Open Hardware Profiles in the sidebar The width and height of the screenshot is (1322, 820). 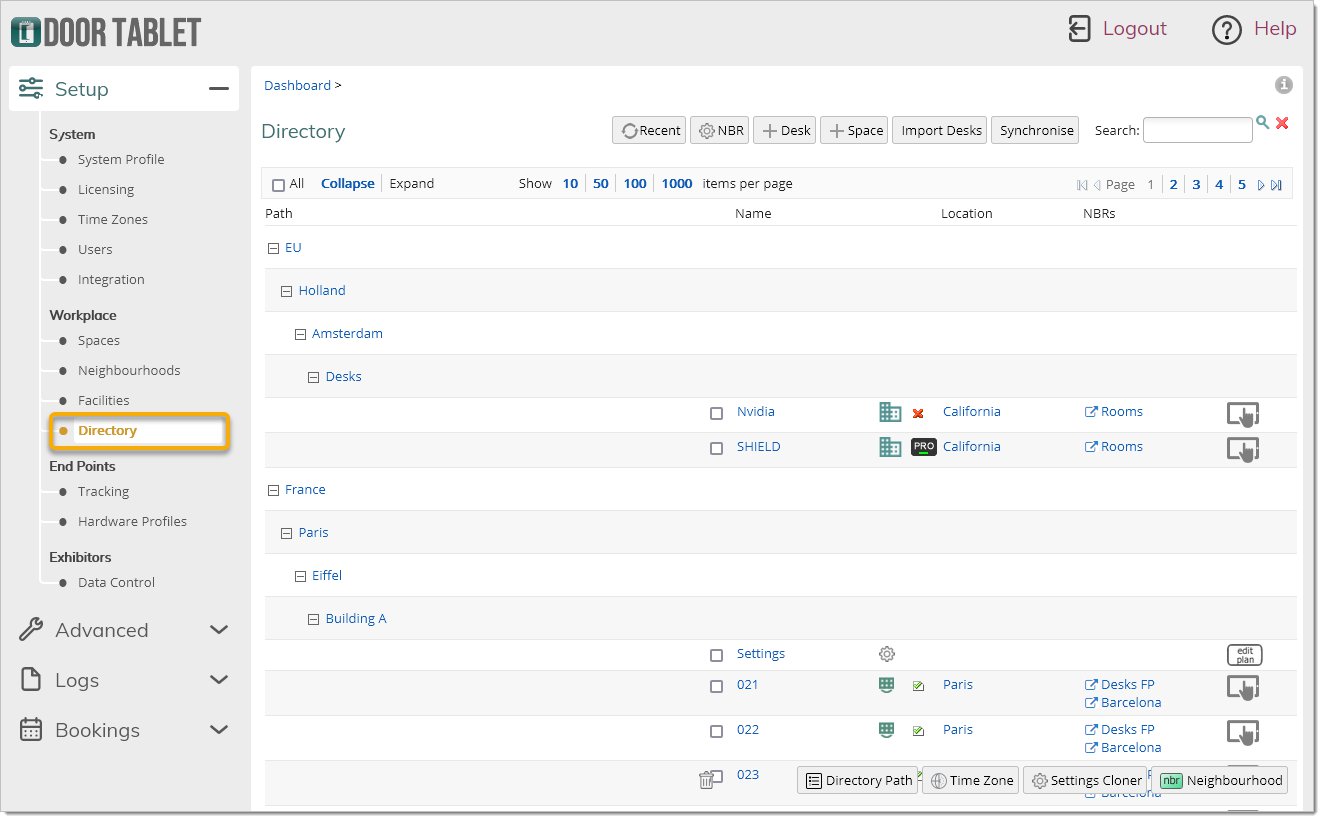point(132,521)
